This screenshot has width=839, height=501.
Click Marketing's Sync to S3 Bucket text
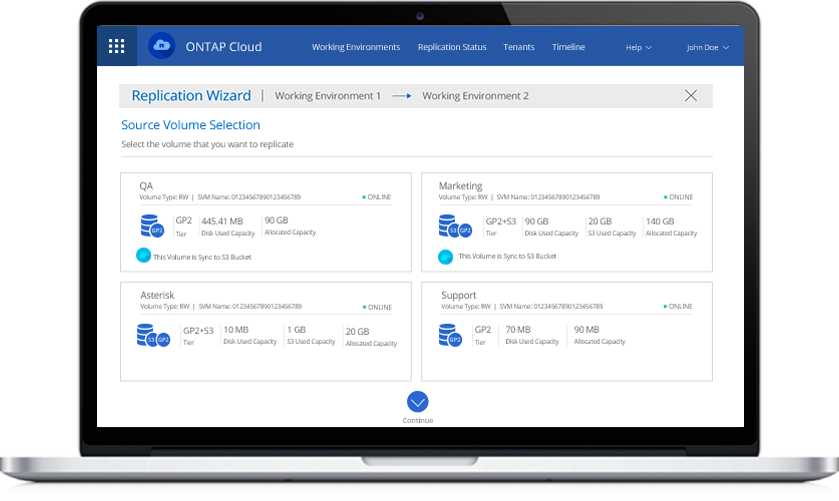point(507,256)
